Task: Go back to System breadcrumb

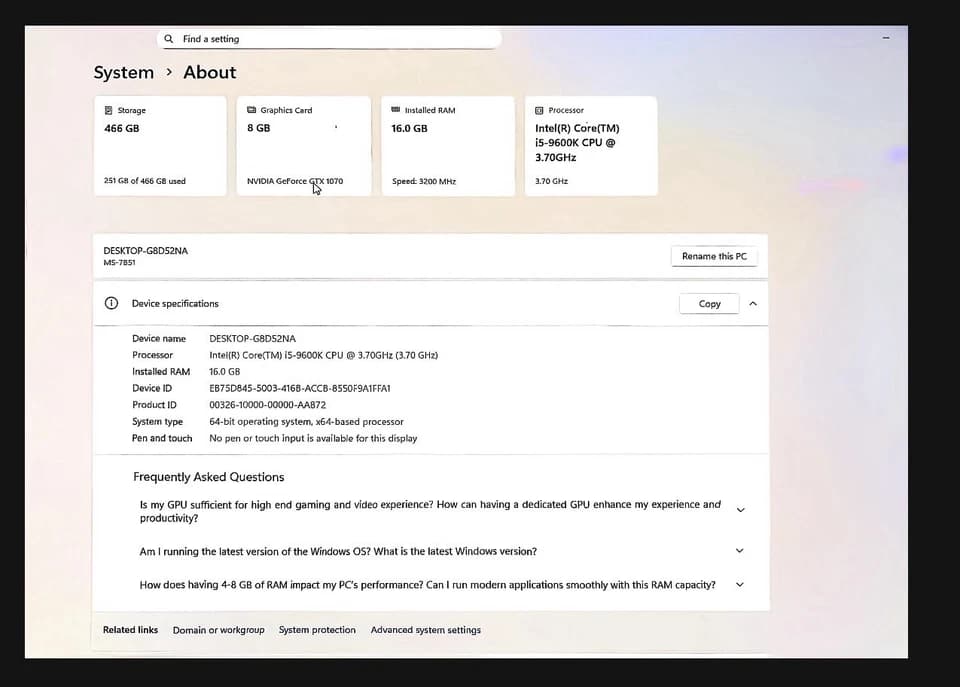Action: pos(124,72)
